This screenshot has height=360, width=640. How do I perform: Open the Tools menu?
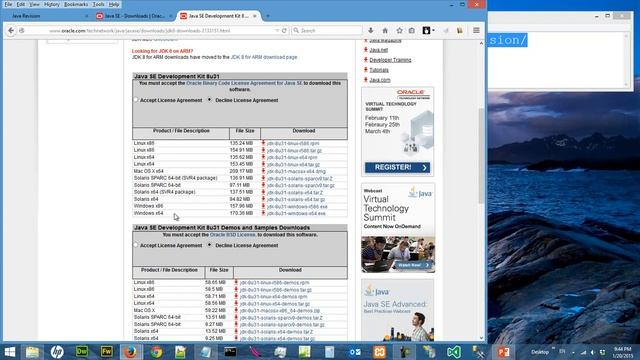98,4
